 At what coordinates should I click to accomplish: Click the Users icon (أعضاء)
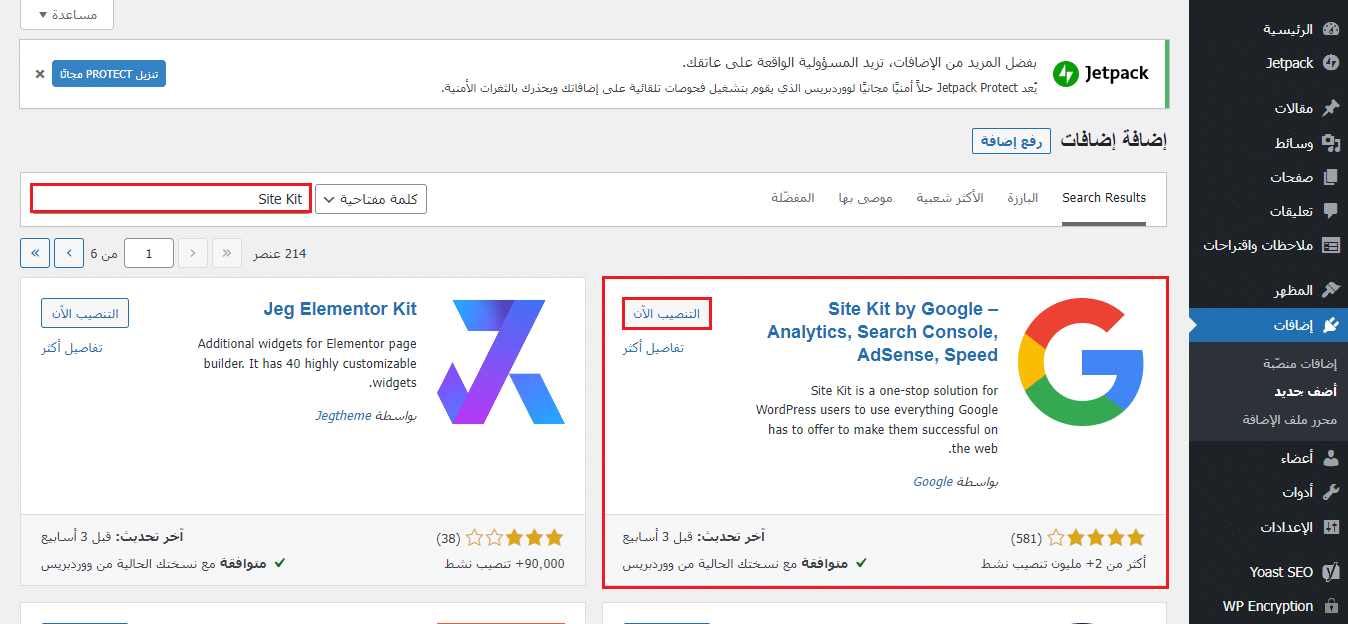tap(1330, 458)
